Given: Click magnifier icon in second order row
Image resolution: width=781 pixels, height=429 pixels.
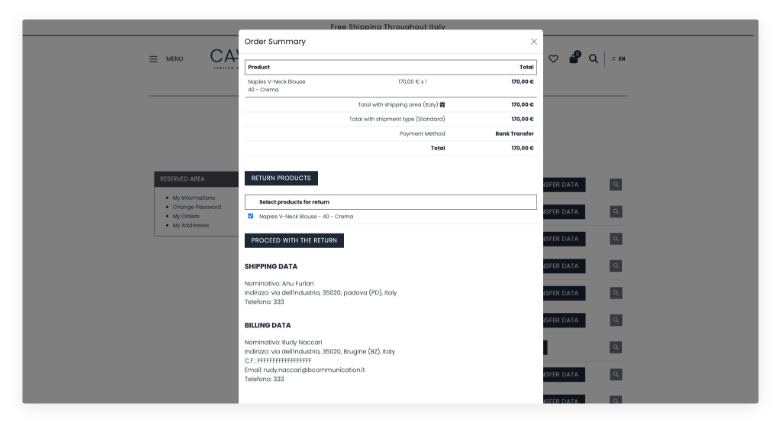Looking at the screenshot, I should (x=615, y=212).
